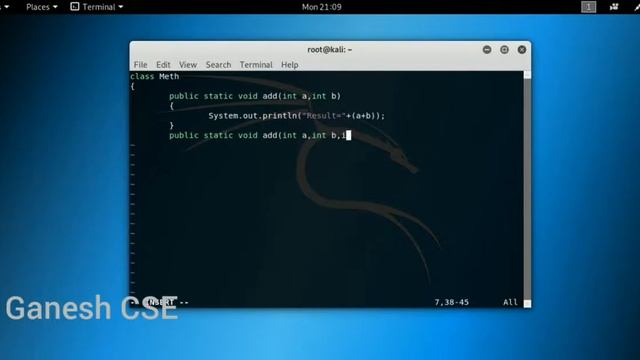Viewport: 640px width, 360px height.
Task: Open the File menu in terminal
Action: [140, 64]
